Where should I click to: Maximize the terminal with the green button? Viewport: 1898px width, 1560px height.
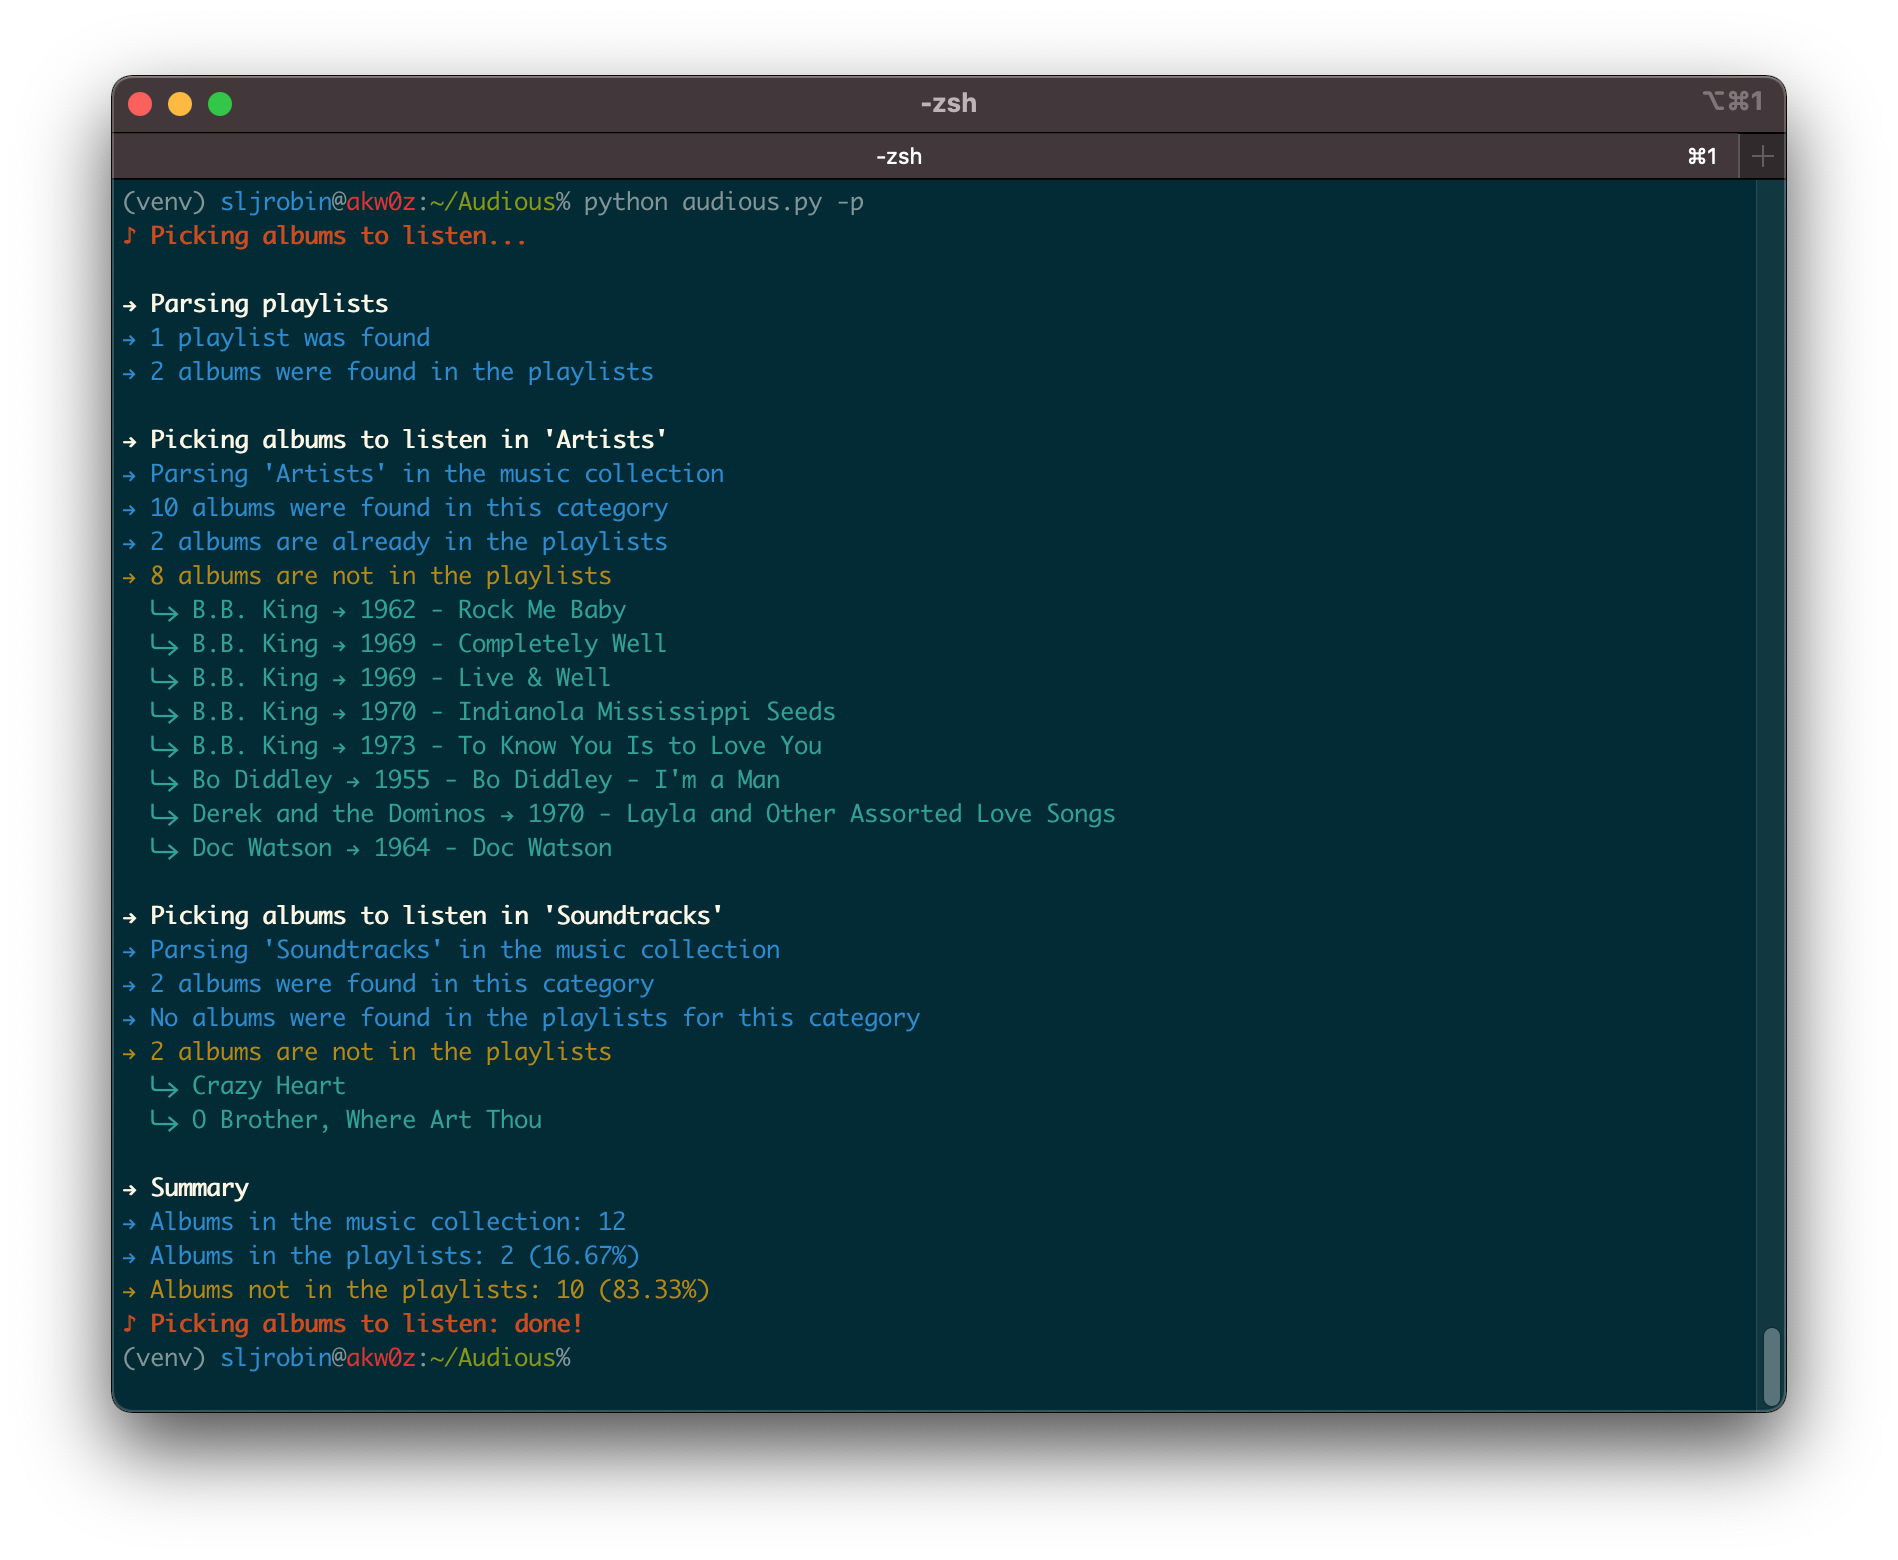click(220, 104)
